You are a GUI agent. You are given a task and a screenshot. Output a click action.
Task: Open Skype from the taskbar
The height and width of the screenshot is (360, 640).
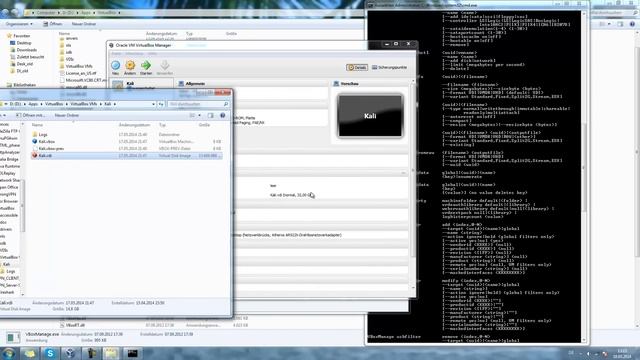pyautogui.click(x=50, y=353)
